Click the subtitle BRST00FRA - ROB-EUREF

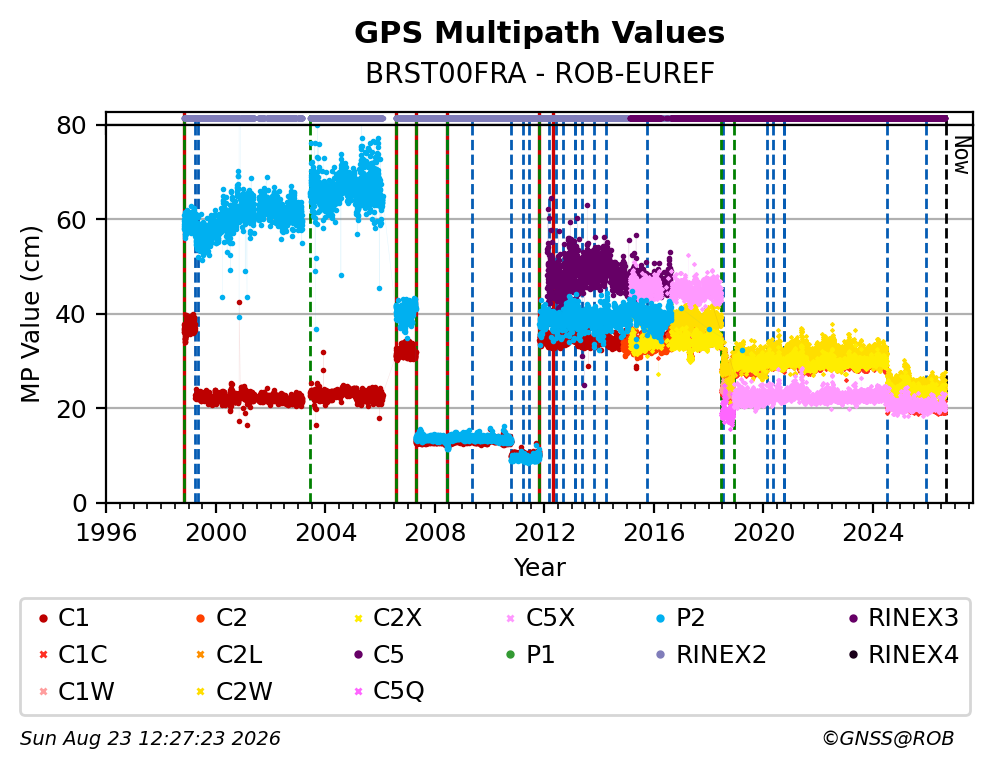tap(540, 74)
